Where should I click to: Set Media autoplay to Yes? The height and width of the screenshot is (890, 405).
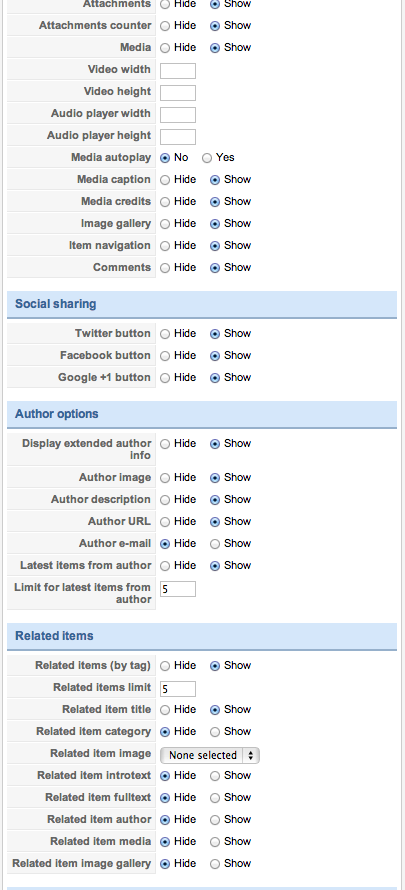click(207, 158)
